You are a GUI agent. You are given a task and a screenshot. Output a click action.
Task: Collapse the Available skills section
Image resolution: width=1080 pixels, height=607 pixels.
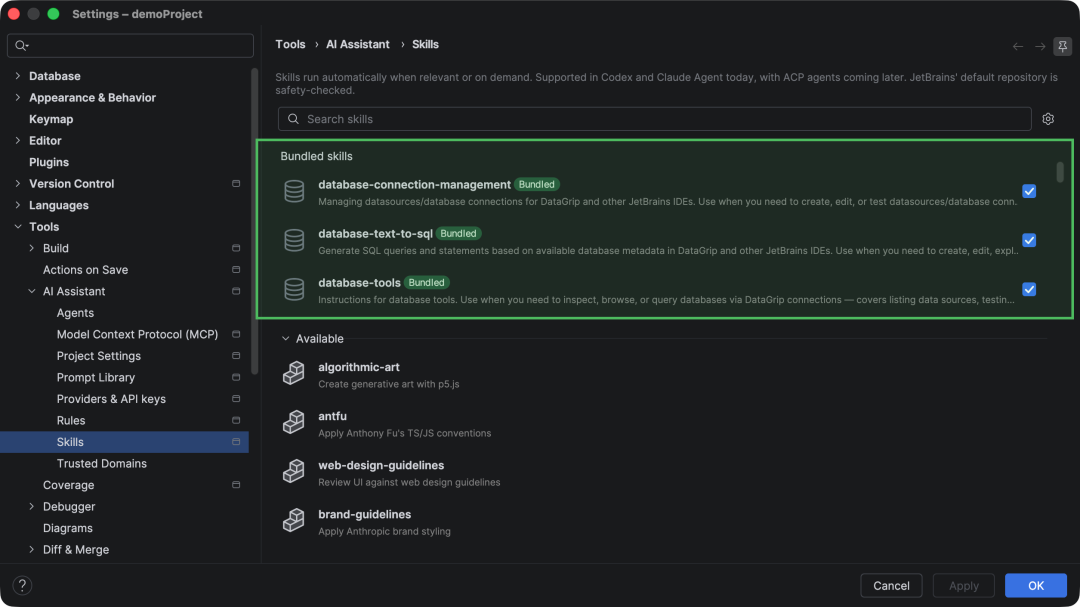pyautogui.click(x=285, y=339)
